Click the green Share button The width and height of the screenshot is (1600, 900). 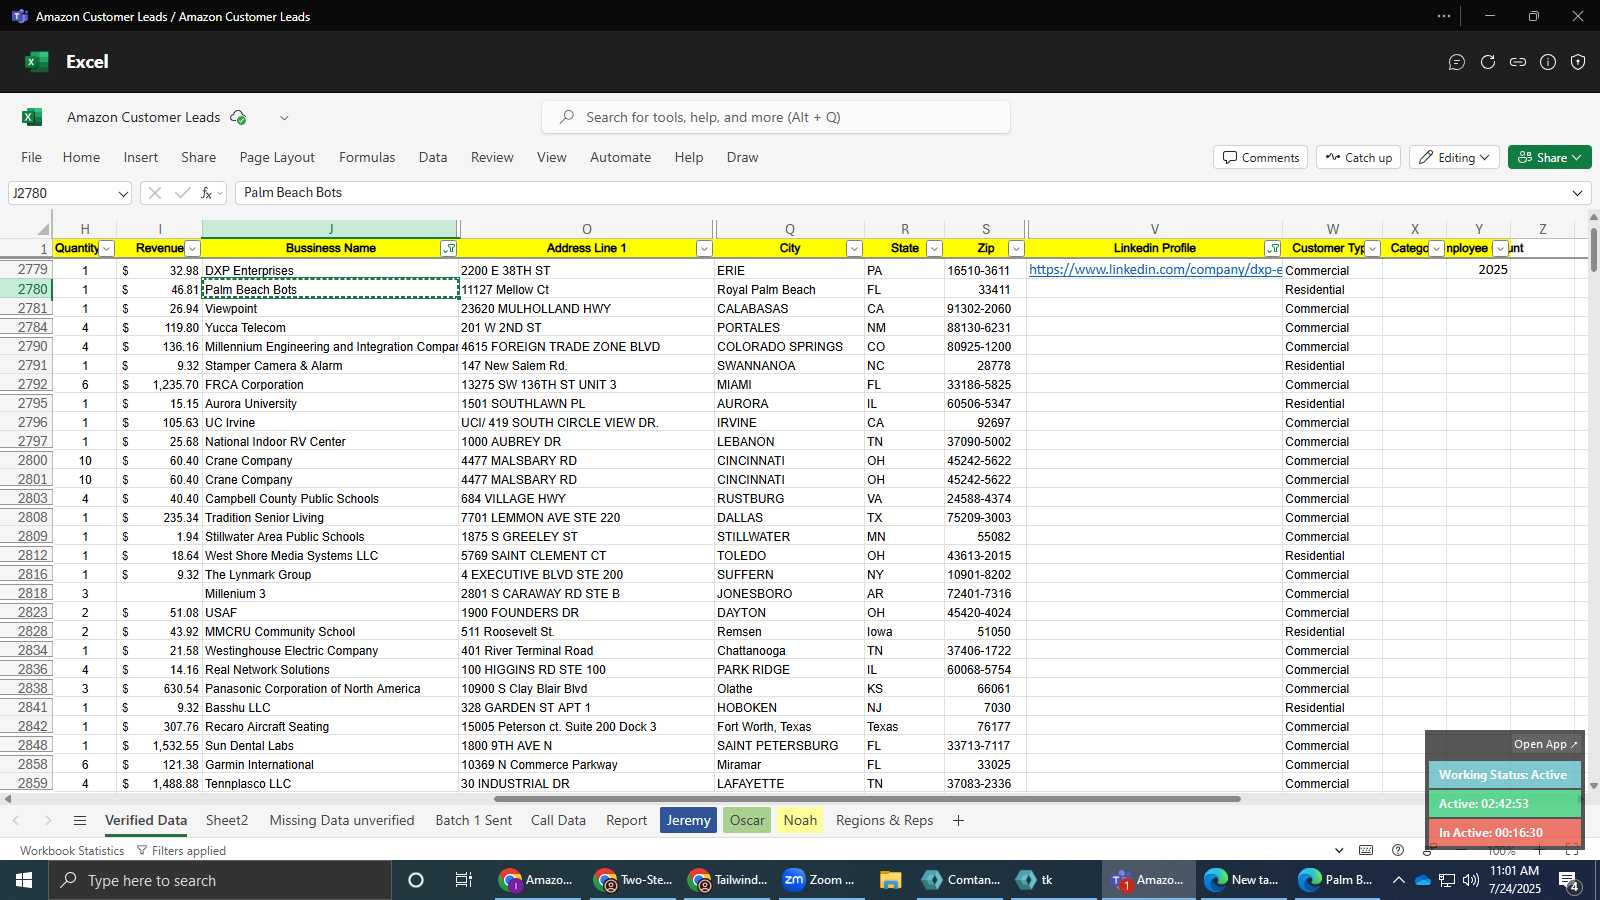(x=1549, y=158)
